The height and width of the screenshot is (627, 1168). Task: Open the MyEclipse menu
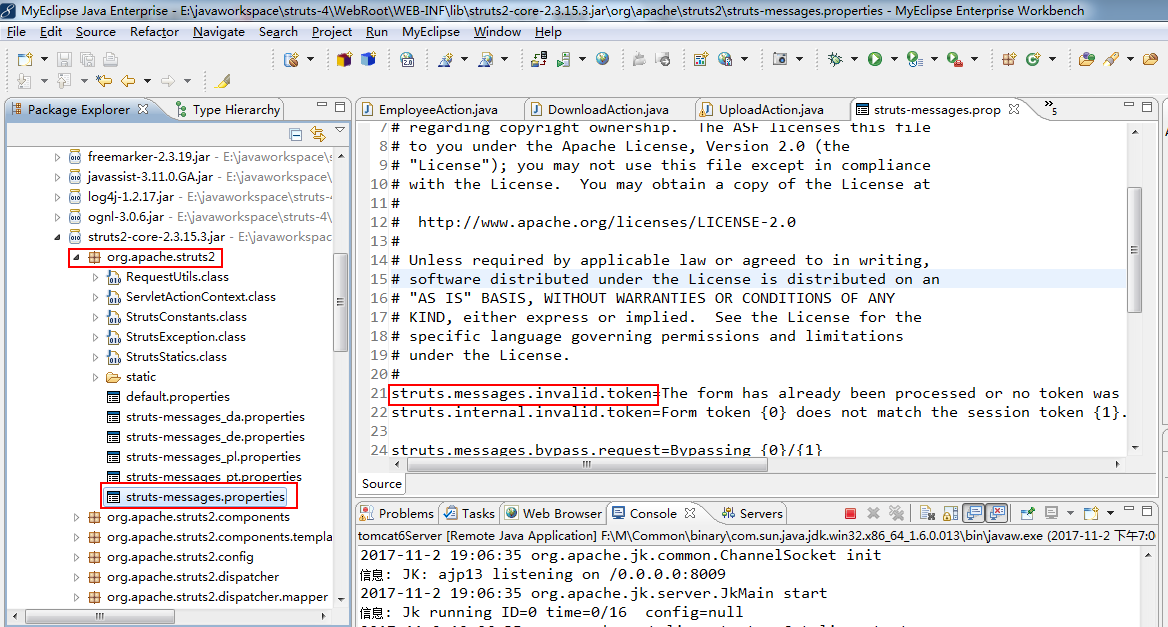[x=431, y=32]
